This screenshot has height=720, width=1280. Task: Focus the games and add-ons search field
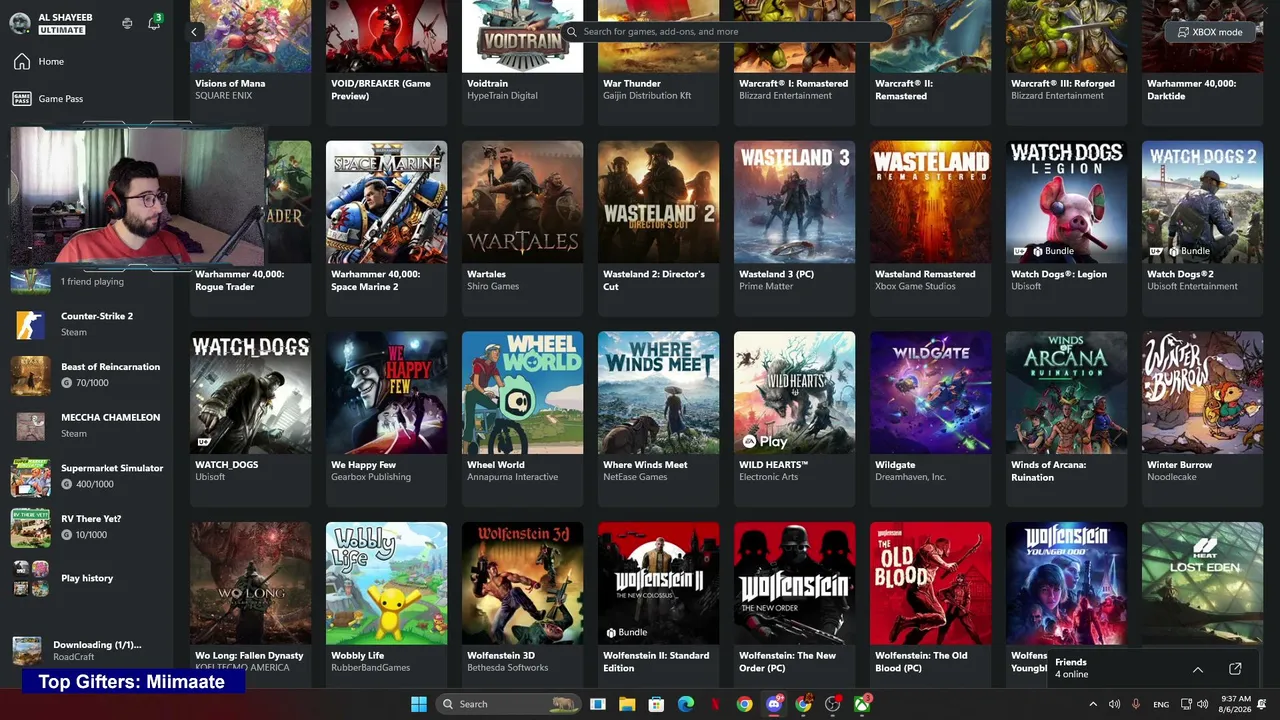click(x=727, y=32)
